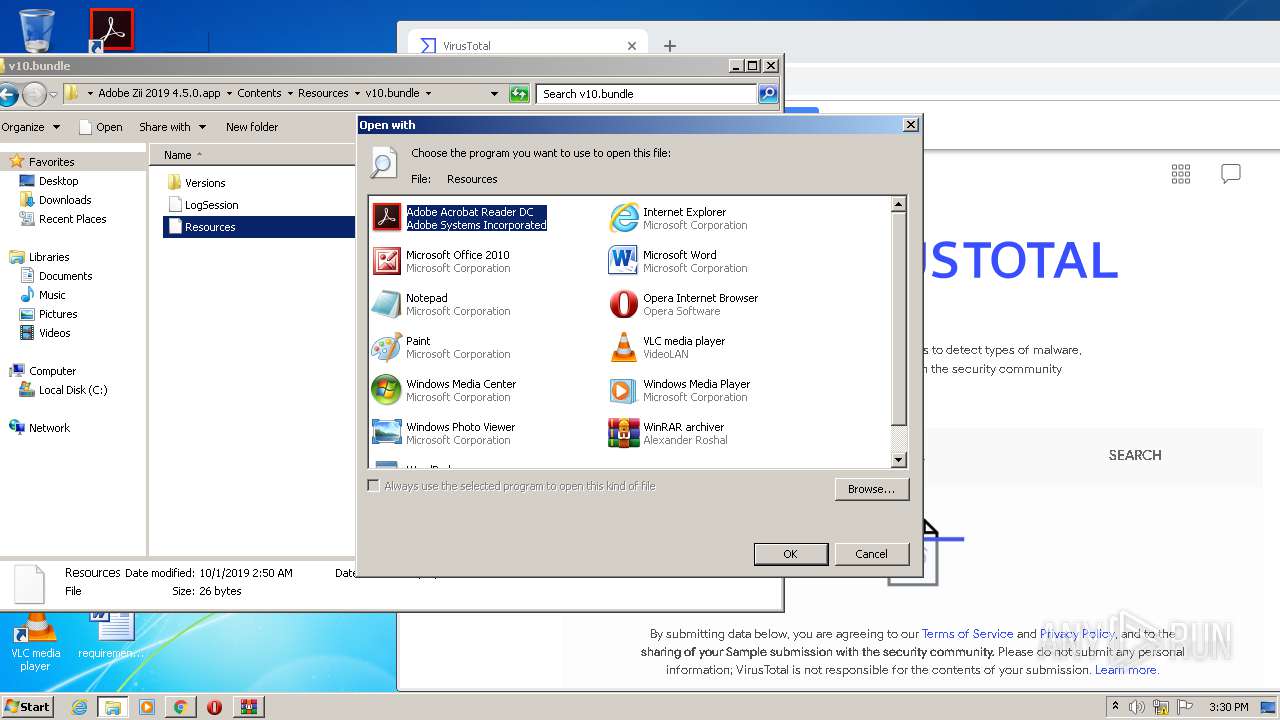
Task: Select Microsoft Office 2010 icon
Action: coord(386,260)
